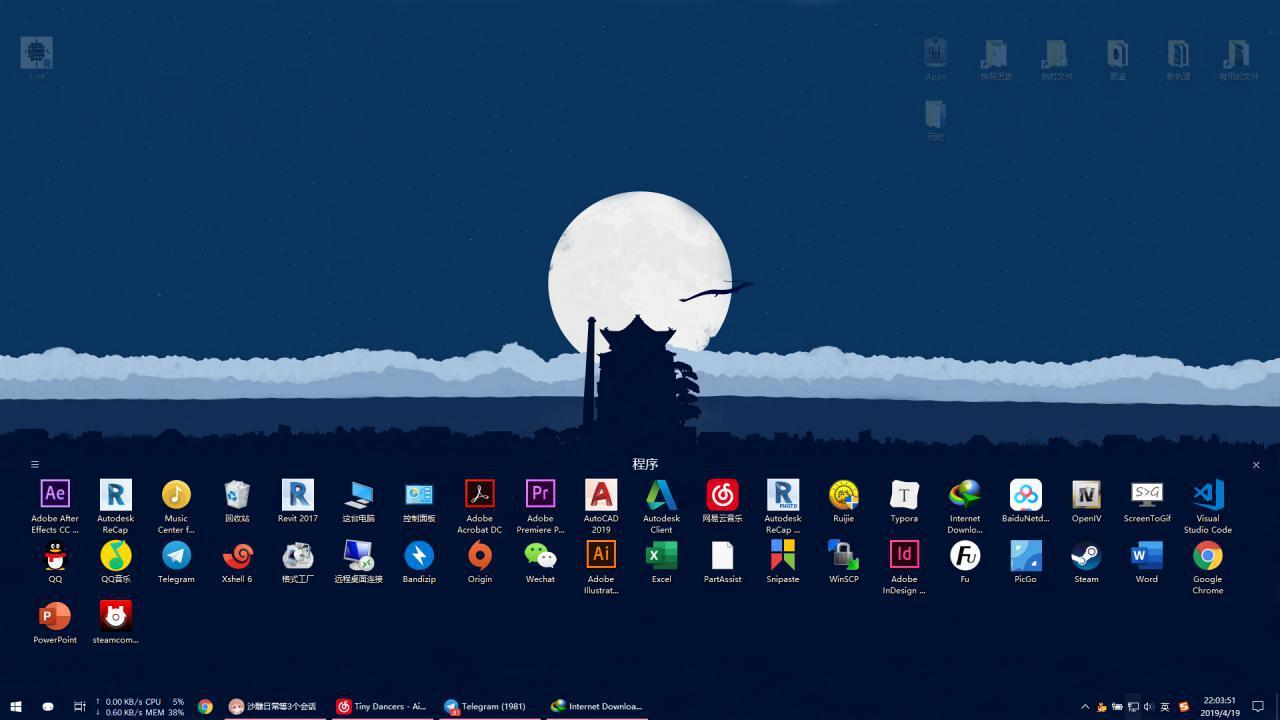Launch WinSCP

(x=843, y=562)
